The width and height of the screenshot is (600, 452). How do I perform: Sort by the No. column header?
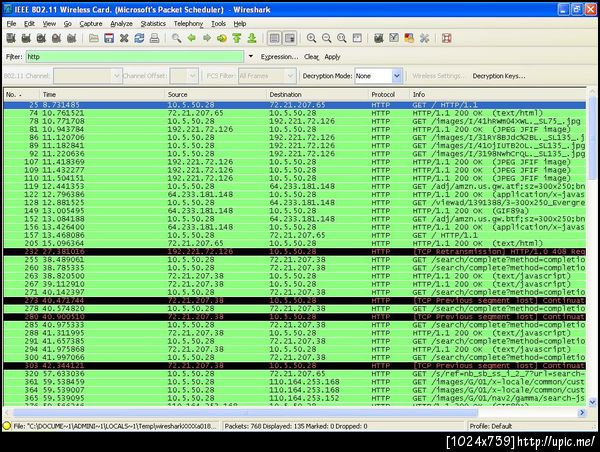pos(21,94)
